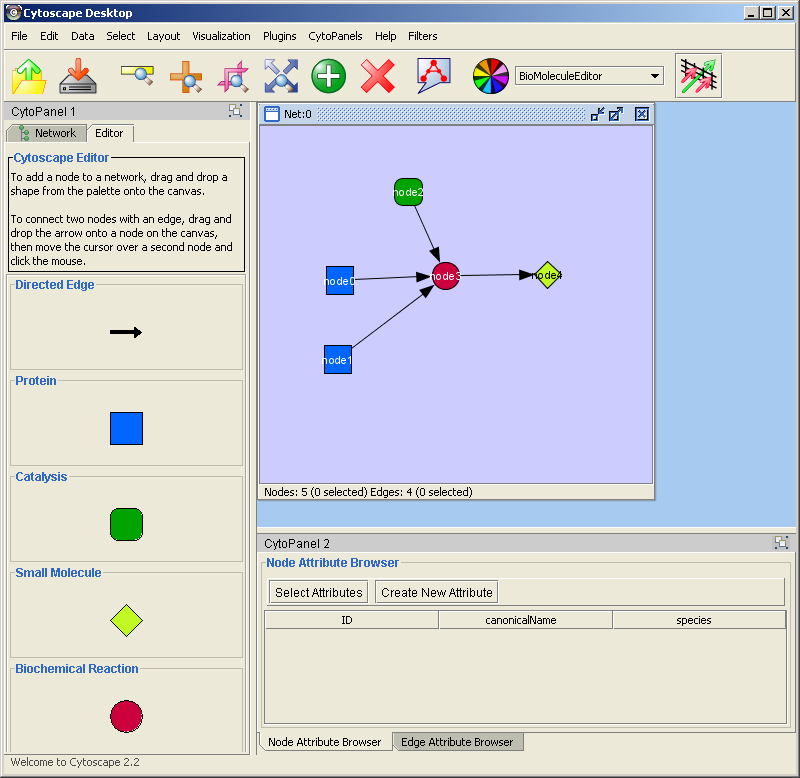The width and height of the screenshot is (800, 778).
Task: Click the Select Attributes button
Action: [x=318, y=592]
